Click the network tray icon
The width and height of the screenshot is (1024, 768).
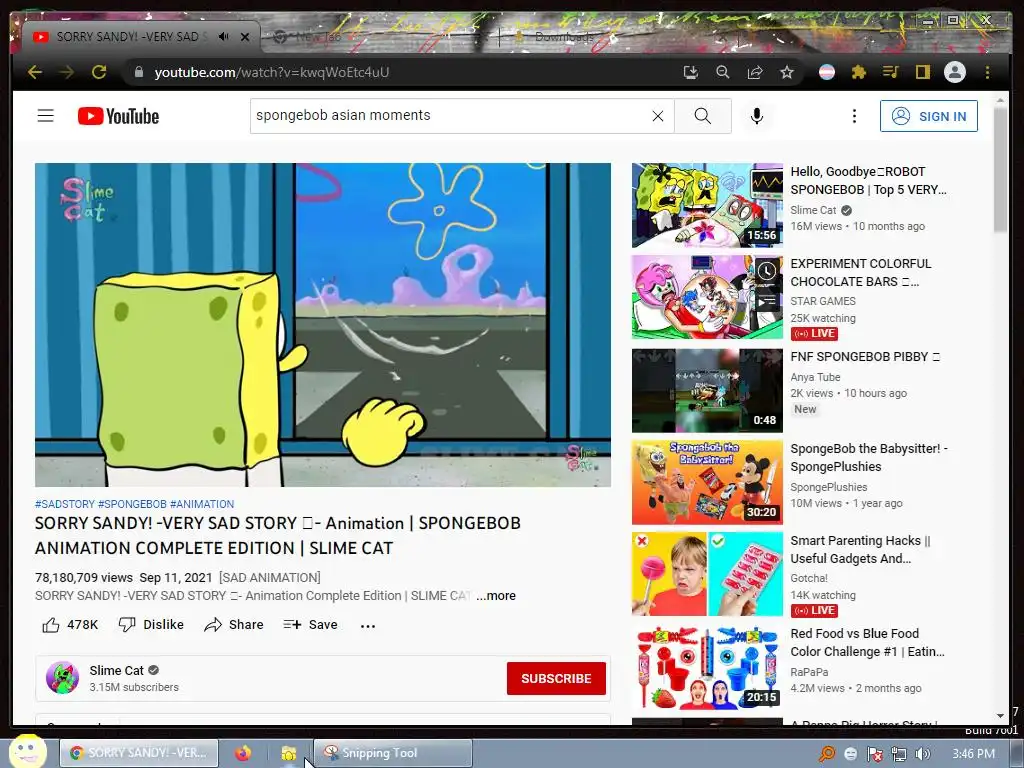click(899, 754)
